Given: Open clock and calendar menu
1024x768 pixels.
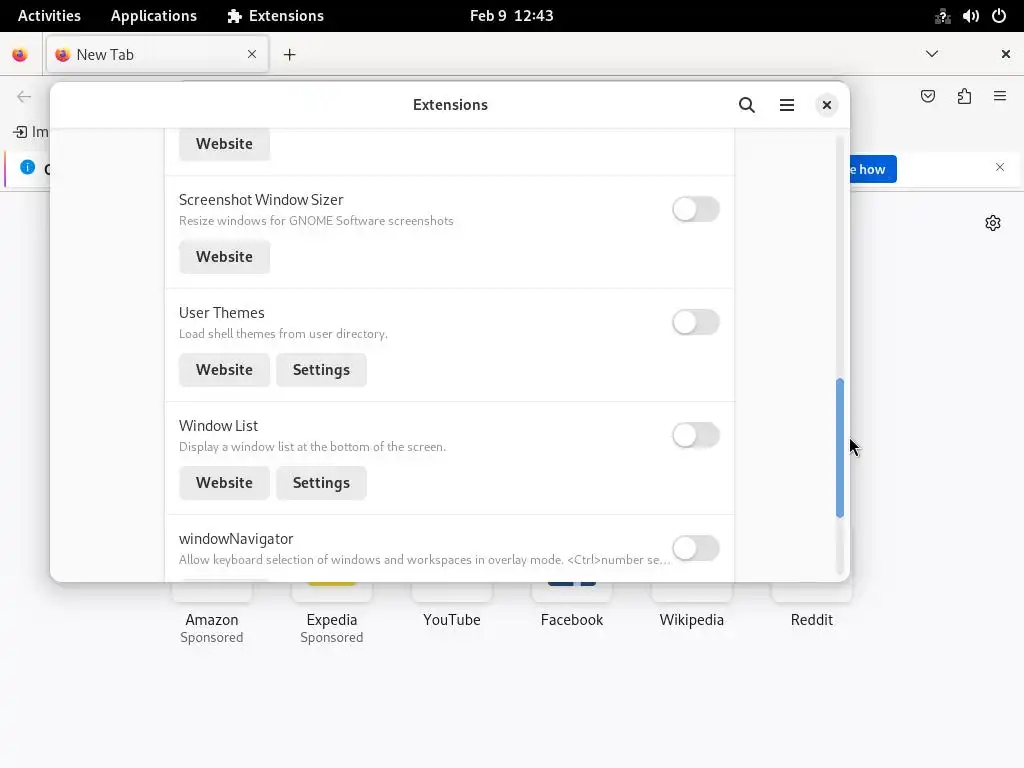Looking at the screenshot, I should (511, 16).
